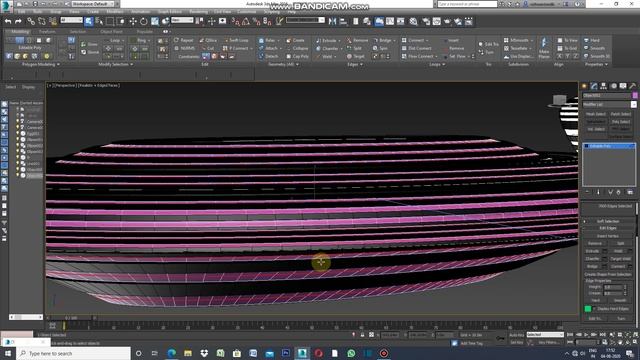
Task: Switch to the Object Paint ribbon tab
Action: 111,31
